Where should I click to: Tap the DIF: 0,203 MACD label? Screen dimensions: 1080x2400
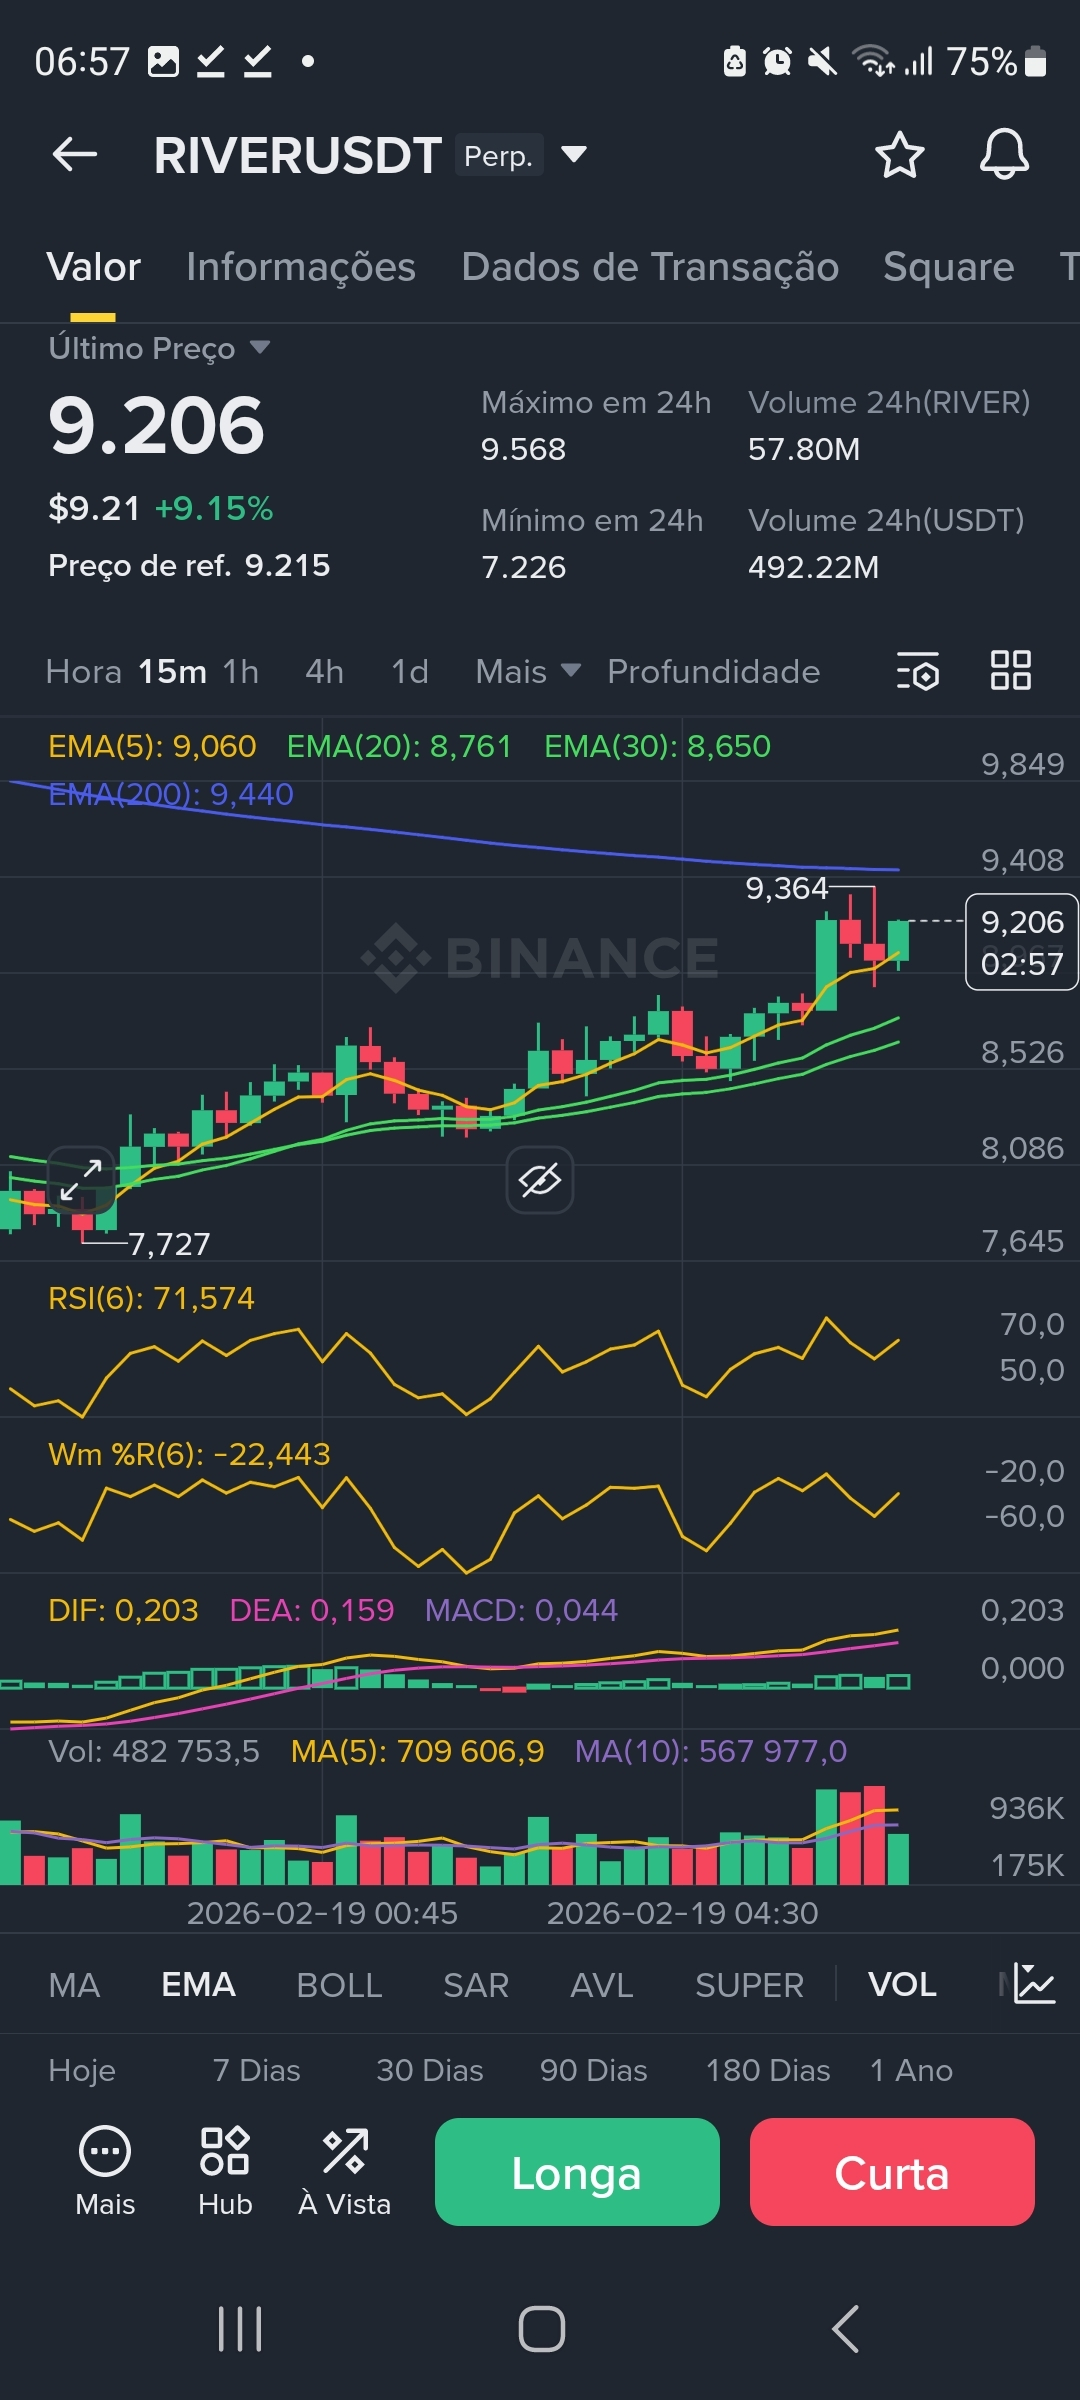[x=123, y=1610]
